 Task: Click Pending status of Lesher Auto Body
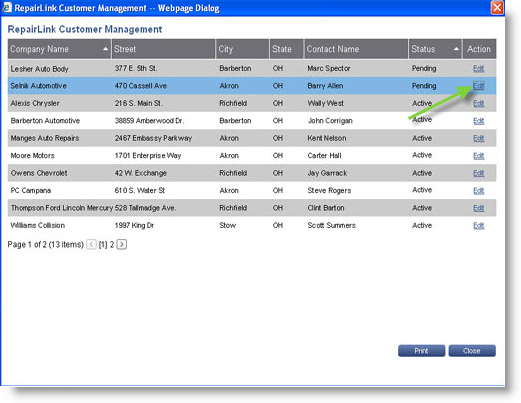tap(424, 68)
